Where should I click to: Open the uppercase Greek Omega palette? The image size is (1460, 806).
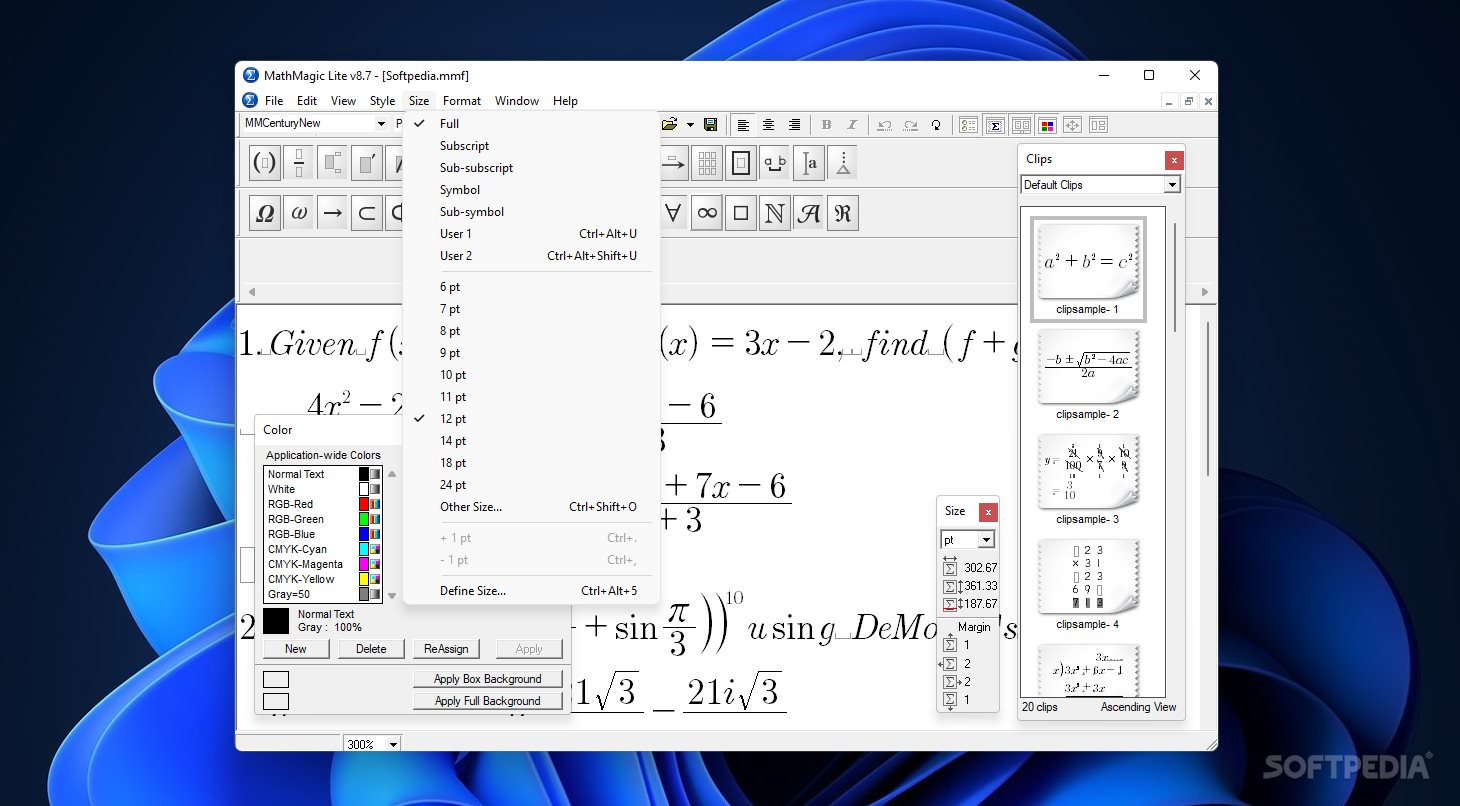click(265, 213)
